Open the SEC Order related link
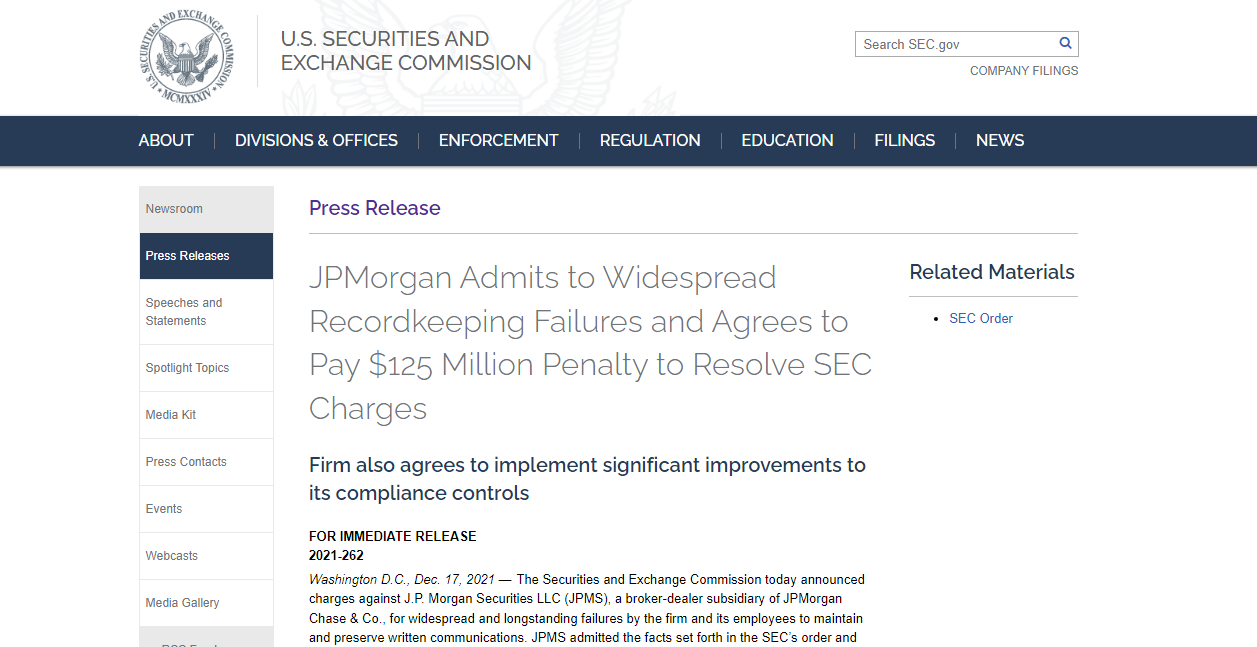The width and height of the screenshot is (1257, 647). [981, 319]
